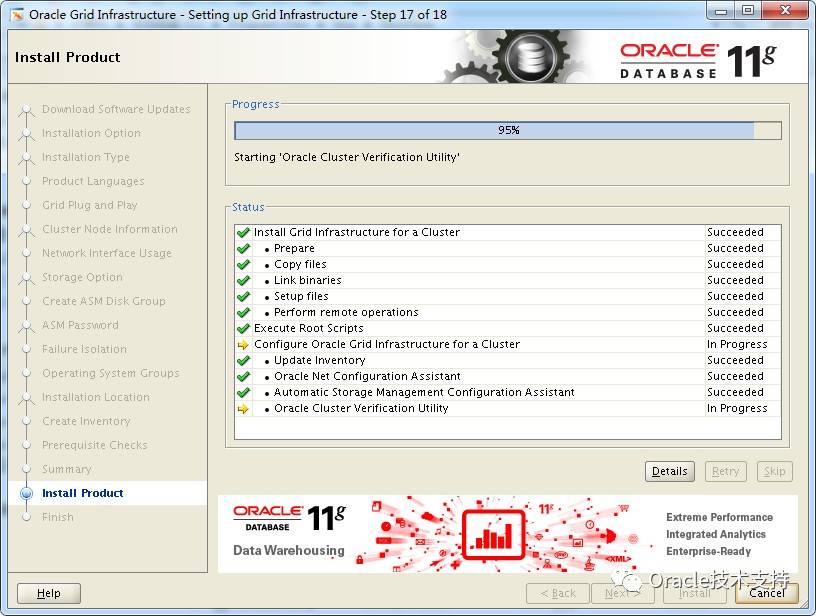816x616 pixels.
Task: Click checkmark beside Oracle Net Configuration Assistant
Action: (x=243, y=377)
